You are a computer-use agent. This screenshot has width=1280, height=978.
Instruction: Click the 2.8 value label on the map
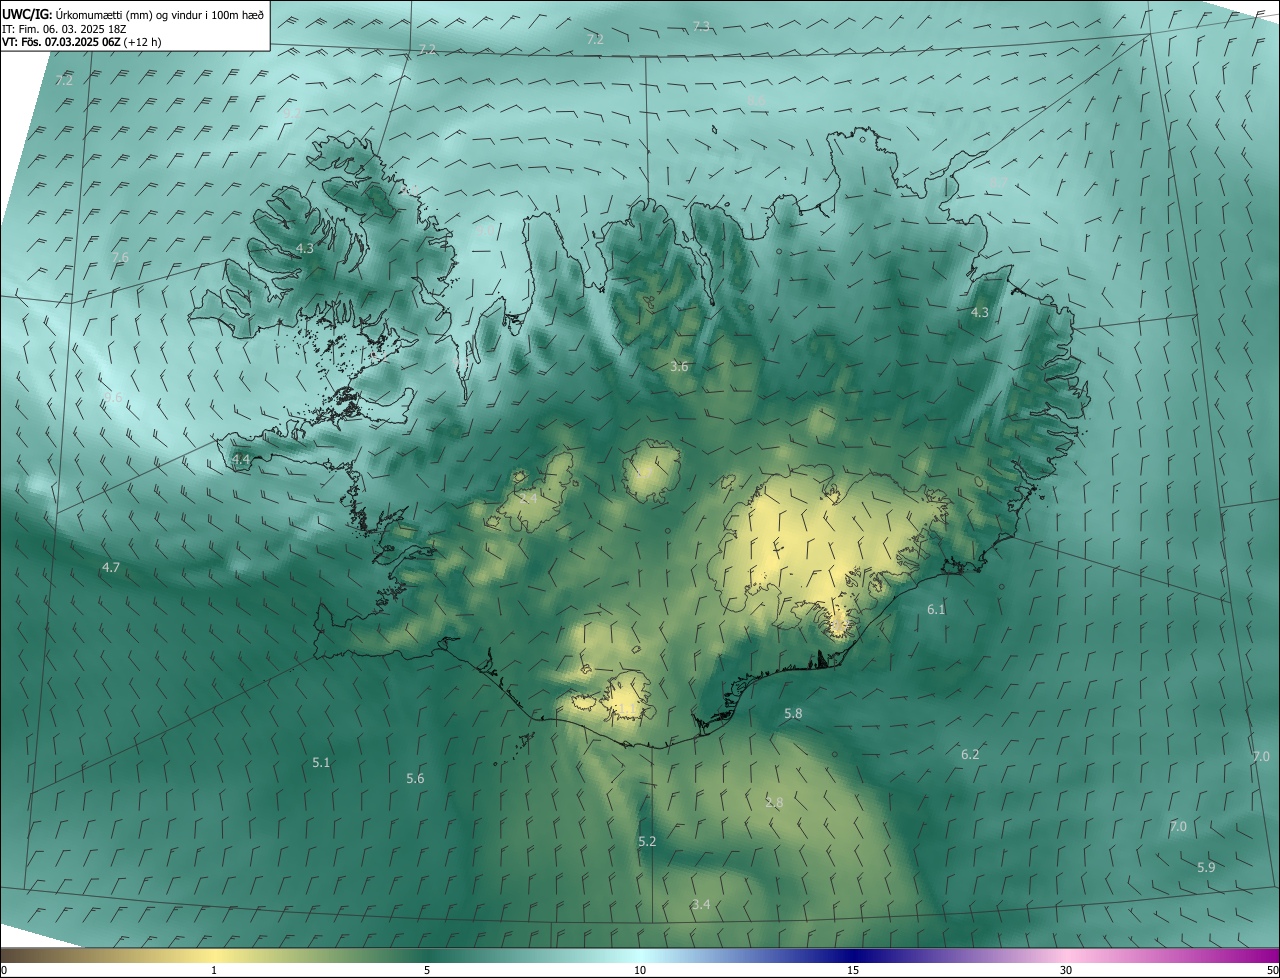click(774, 802)
